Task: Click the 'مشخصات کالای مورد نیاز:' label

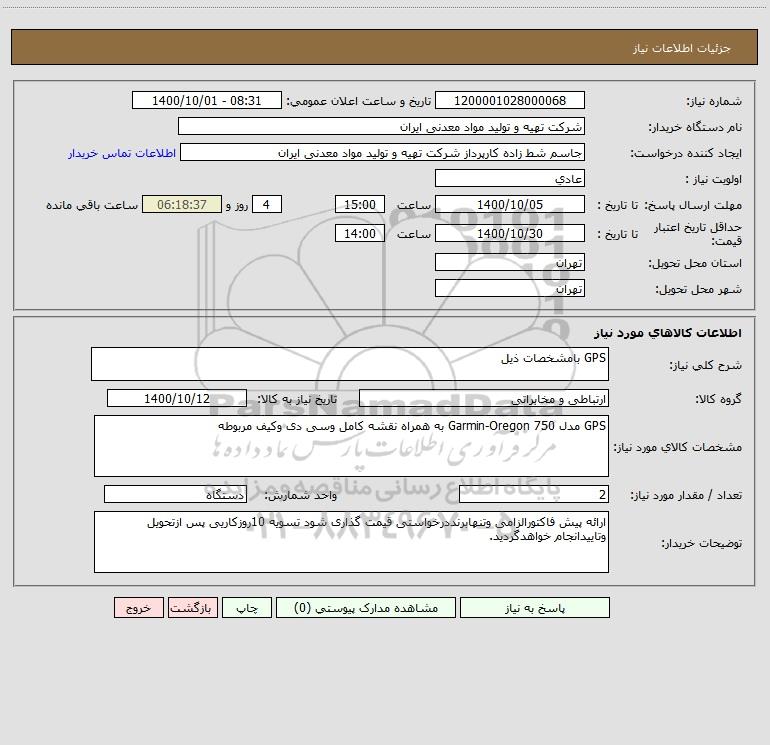Action: pos(678,447)
